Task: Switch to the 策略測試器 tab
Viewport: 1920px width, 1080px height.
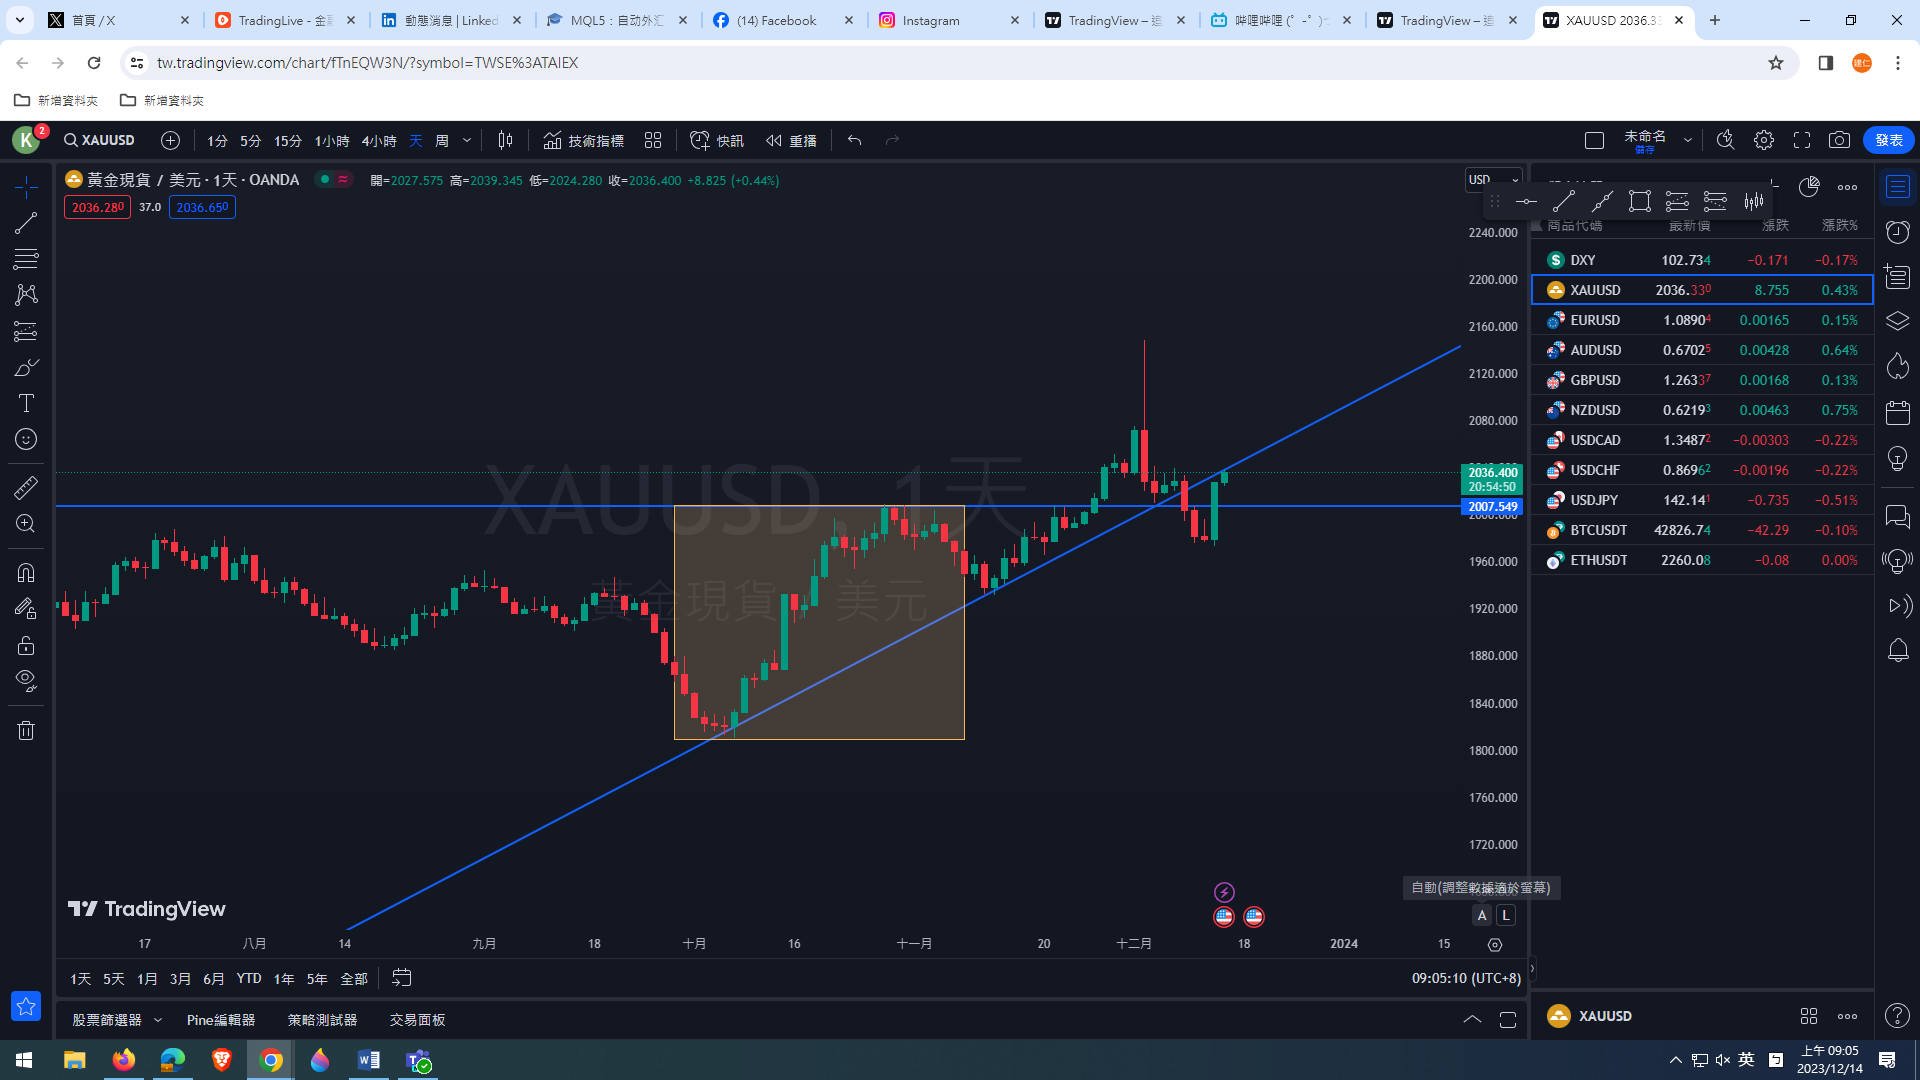Action: [322, 1020]
